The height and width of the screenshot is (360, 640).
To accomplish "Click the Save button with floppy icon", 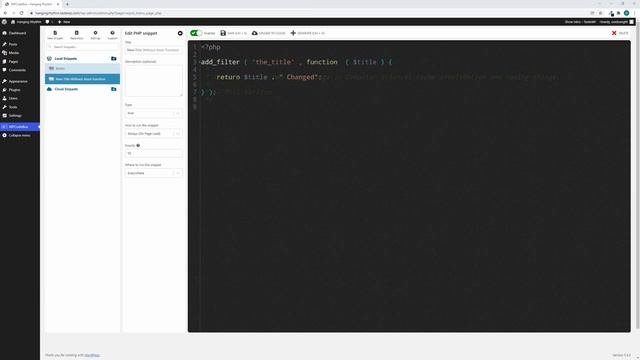I will (x=233, y=33).
